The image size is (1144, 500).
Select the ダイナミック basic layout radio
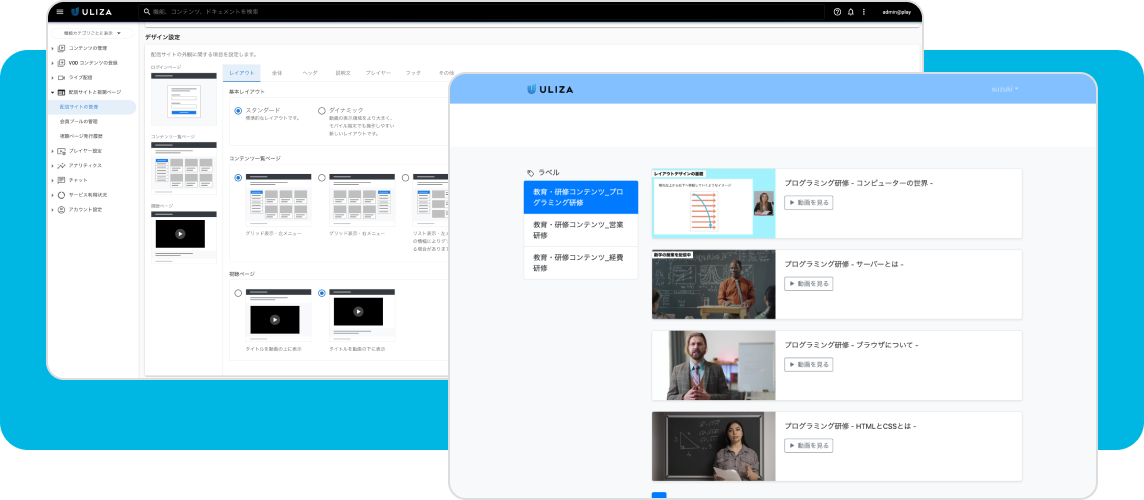pyautogui.click(x=322, y=111)
